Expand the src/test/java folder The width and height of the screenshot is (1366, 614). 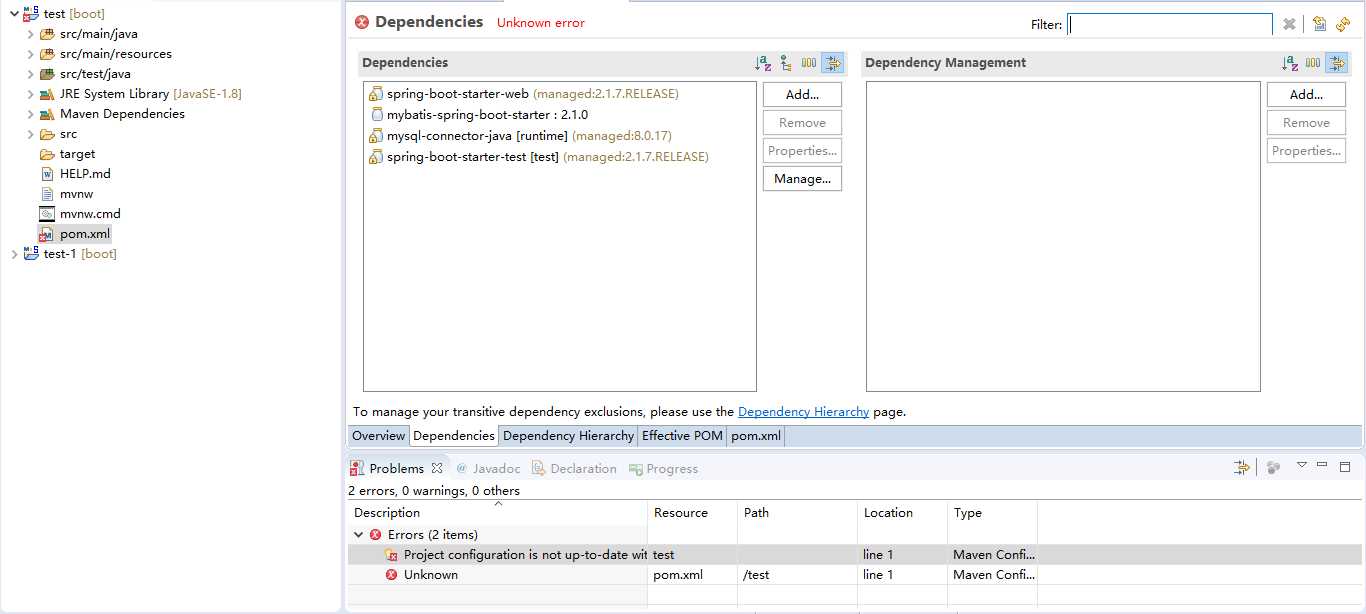coord(30,74)
